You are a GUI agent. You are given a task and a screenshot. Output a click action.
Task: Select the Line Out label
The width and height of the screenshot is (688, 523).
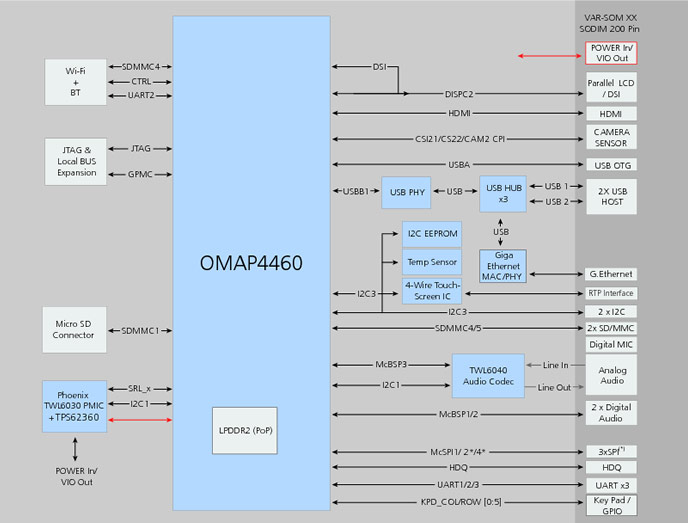point(554,388)
